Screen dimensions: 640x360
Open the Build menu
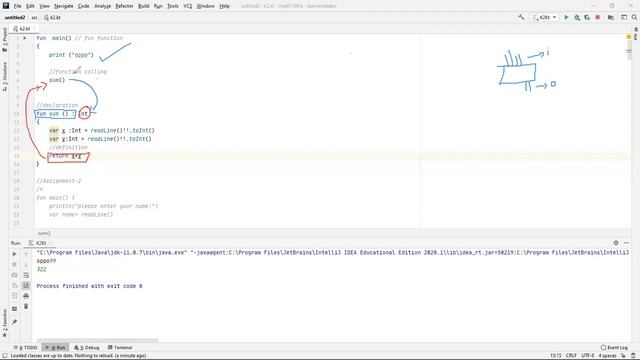tap(143, 6)
